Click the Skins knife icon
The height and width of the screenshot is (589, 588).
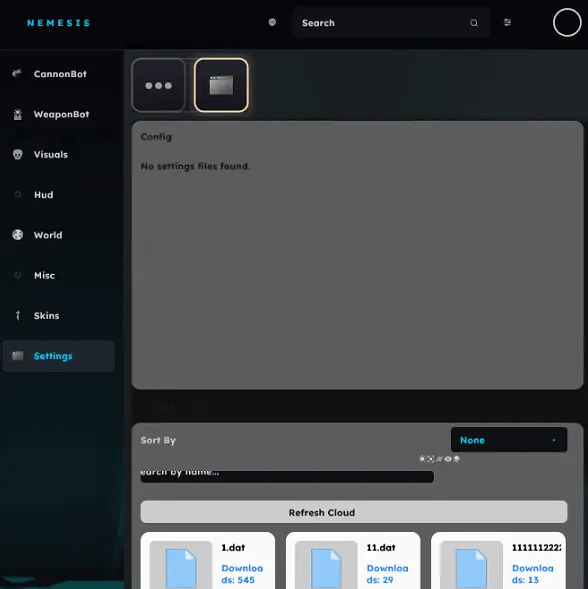click(18, 315)
